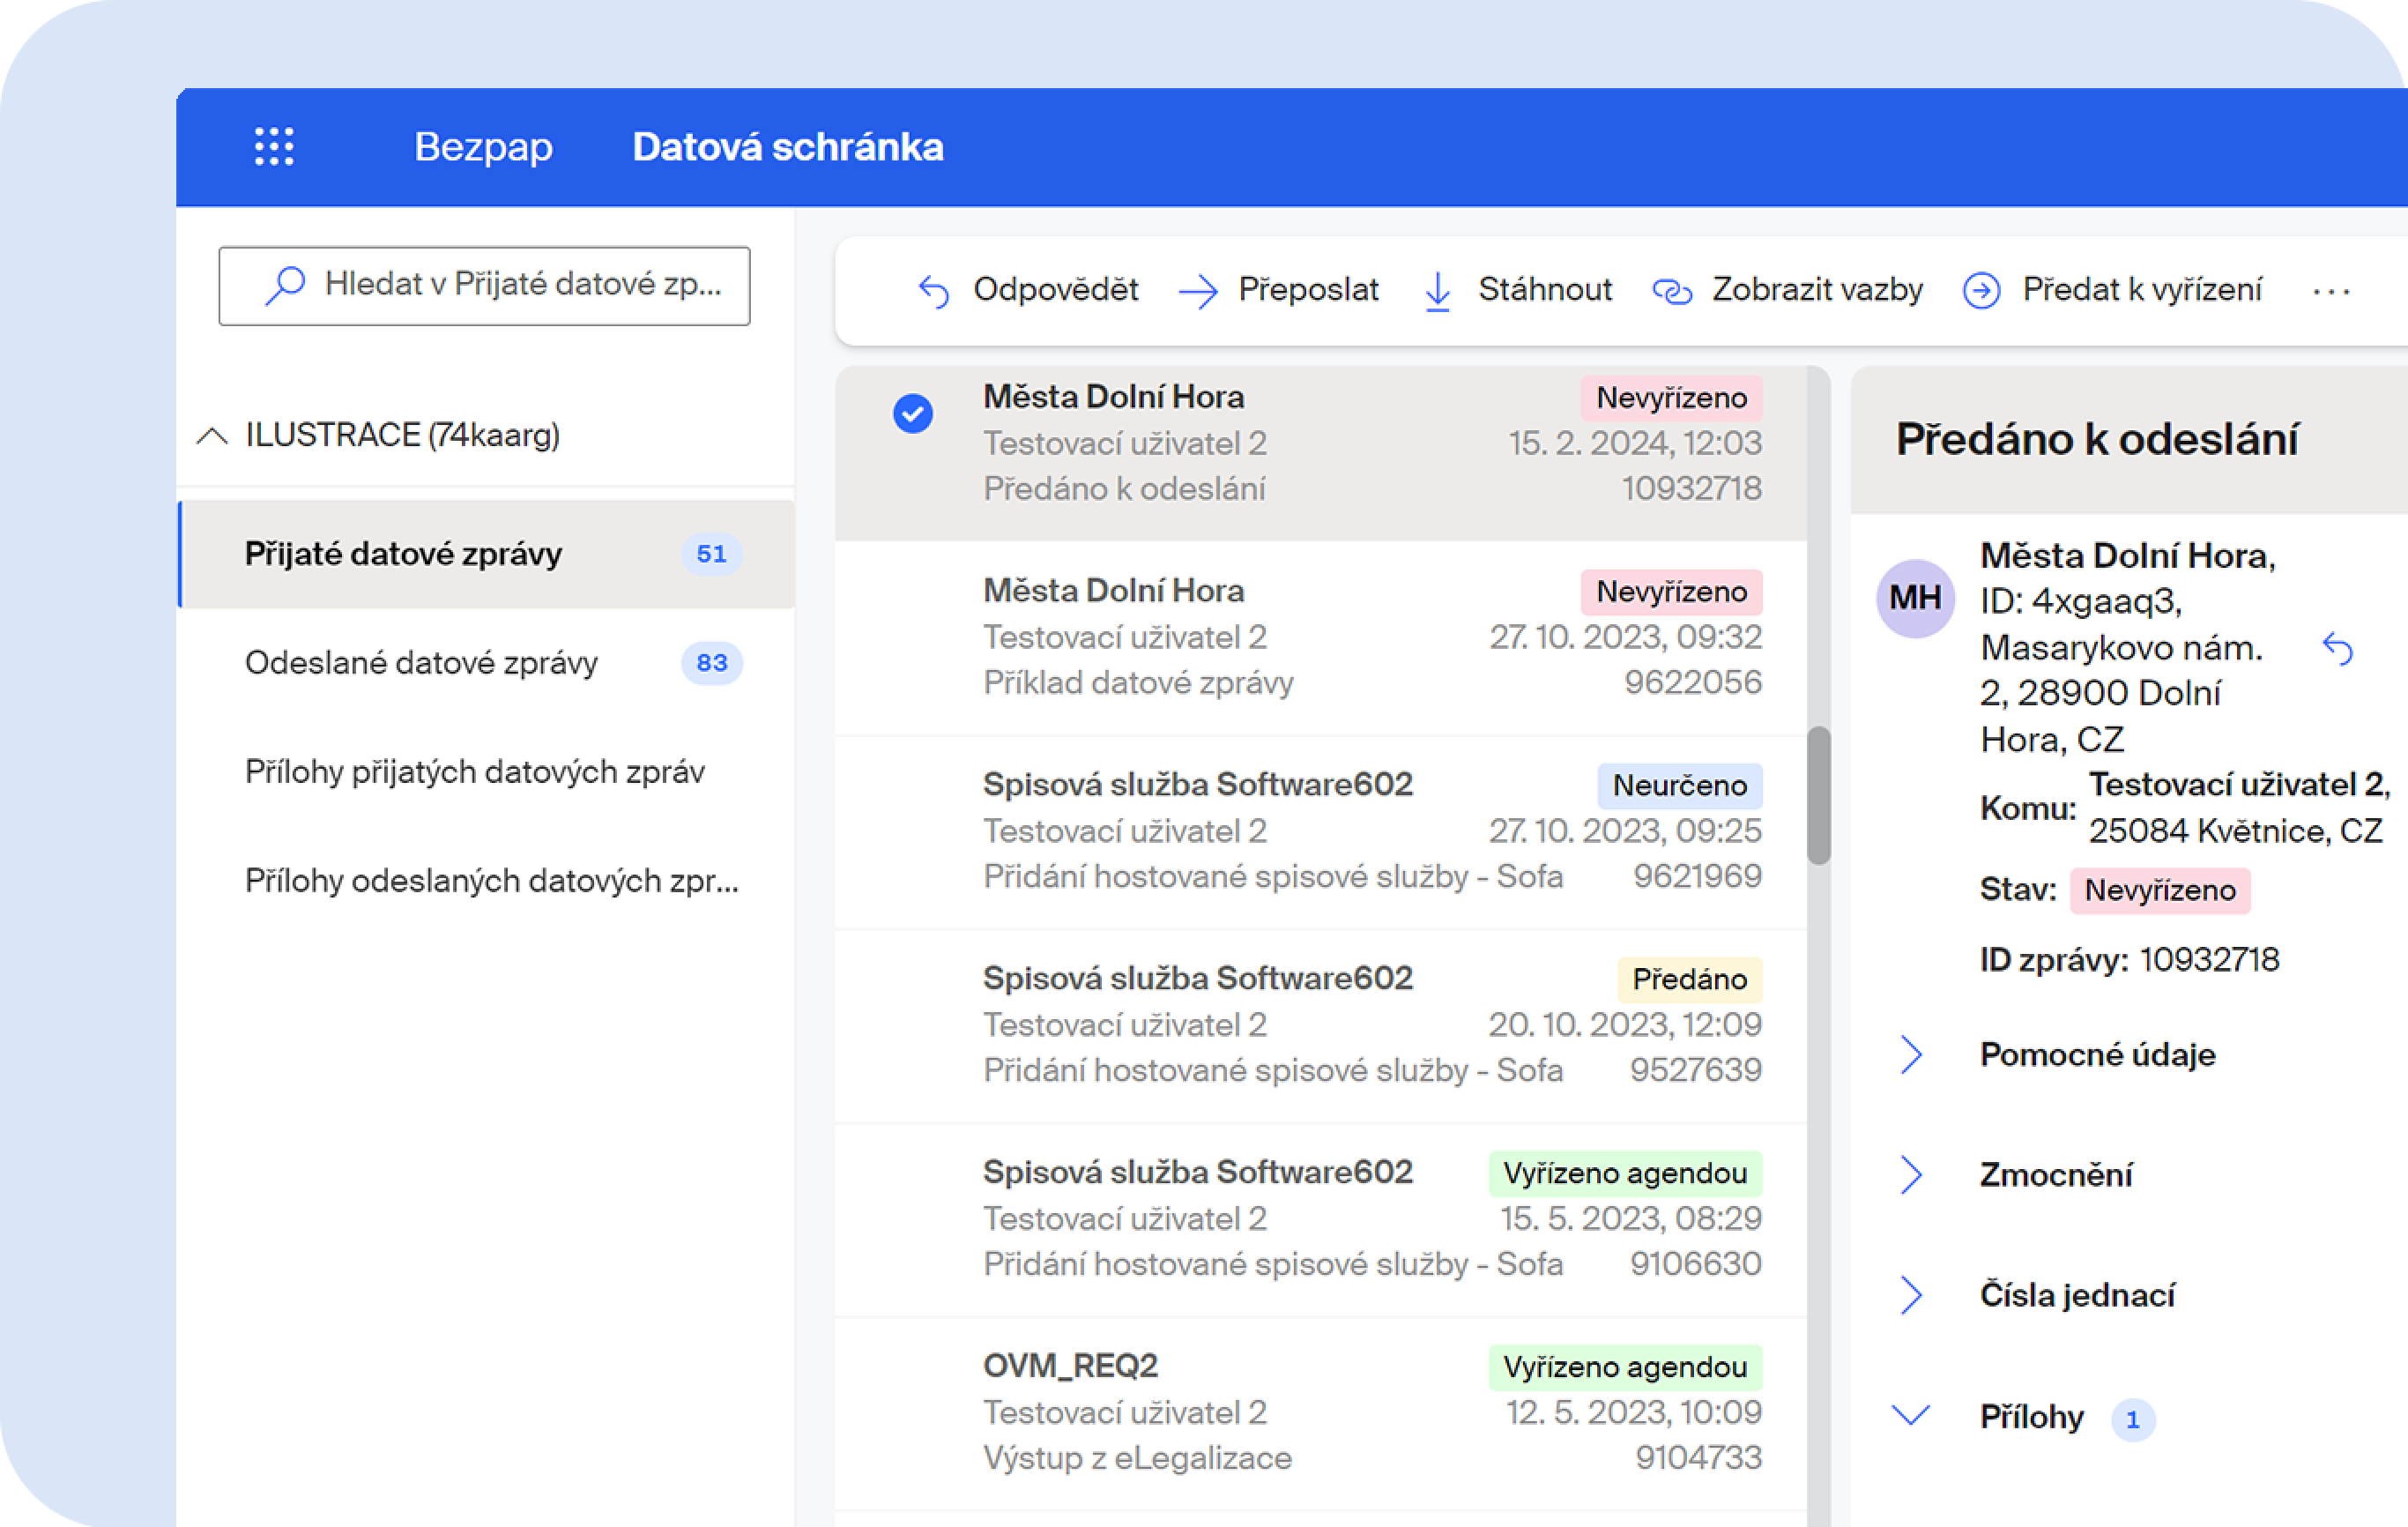Open Přílohy přijatých datových zpráv
The height and width of the screenshot is (1527, 2408).
point(474,771)
